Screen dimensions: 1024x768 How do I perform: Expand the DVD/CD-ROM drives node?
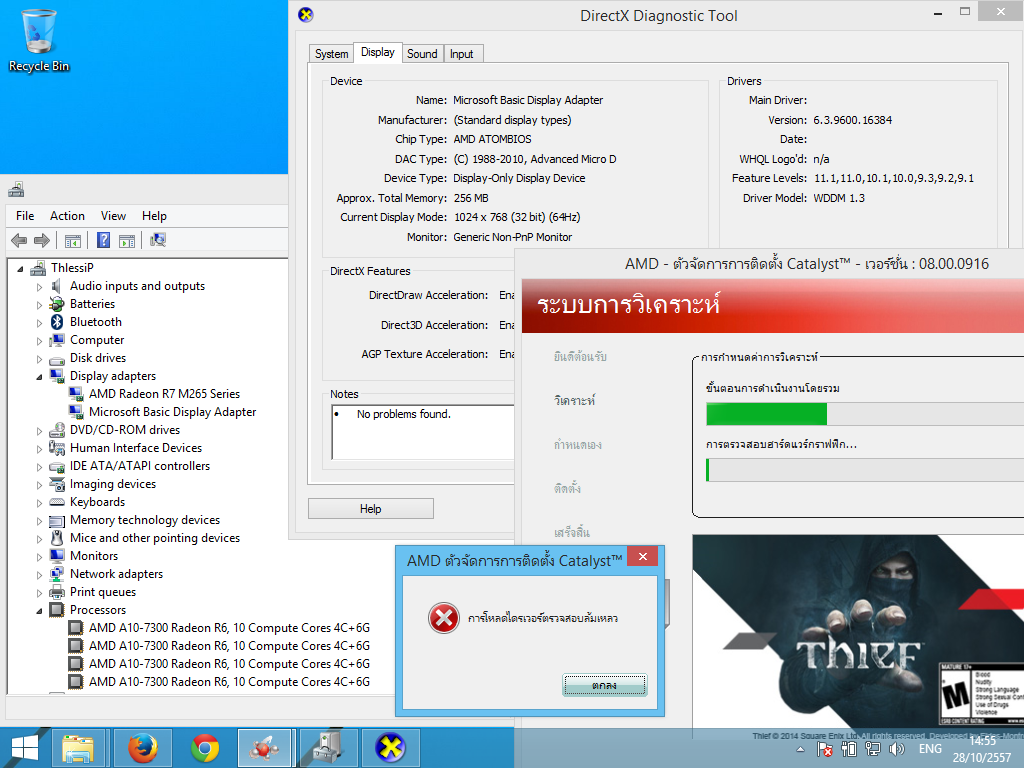point(39,431)
